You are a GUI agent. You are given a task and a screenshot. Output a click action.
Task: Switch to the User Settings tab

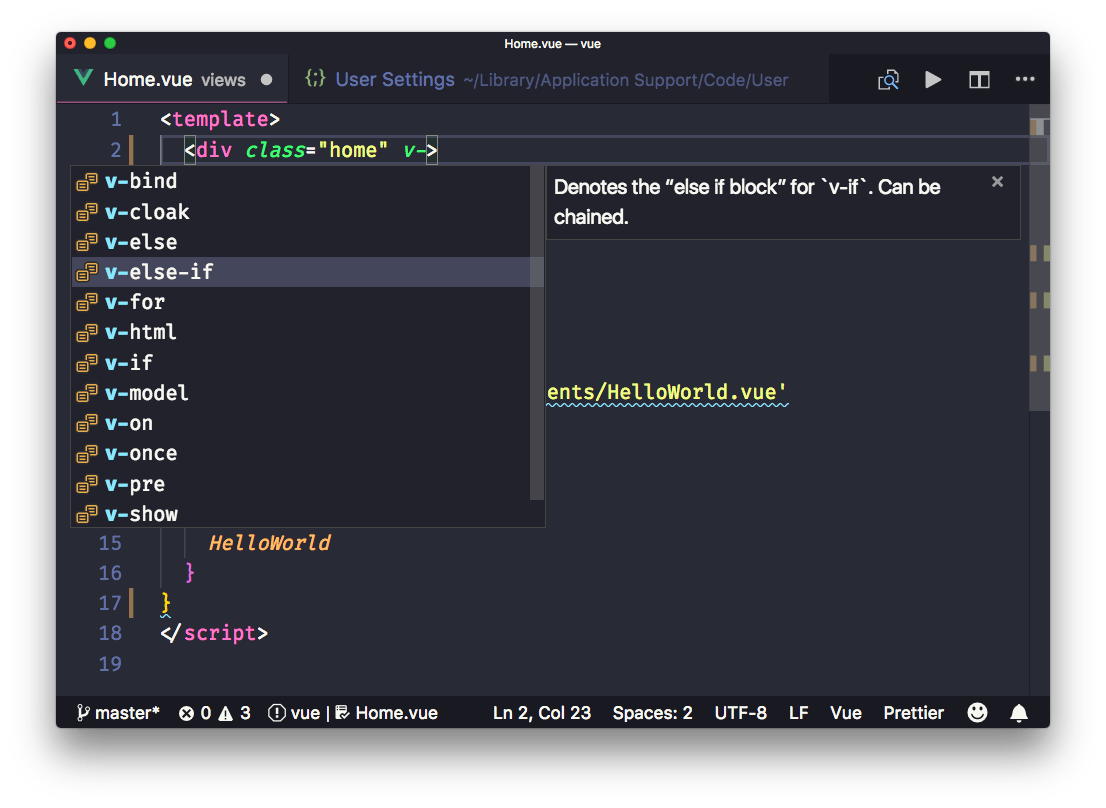(395, 80)
